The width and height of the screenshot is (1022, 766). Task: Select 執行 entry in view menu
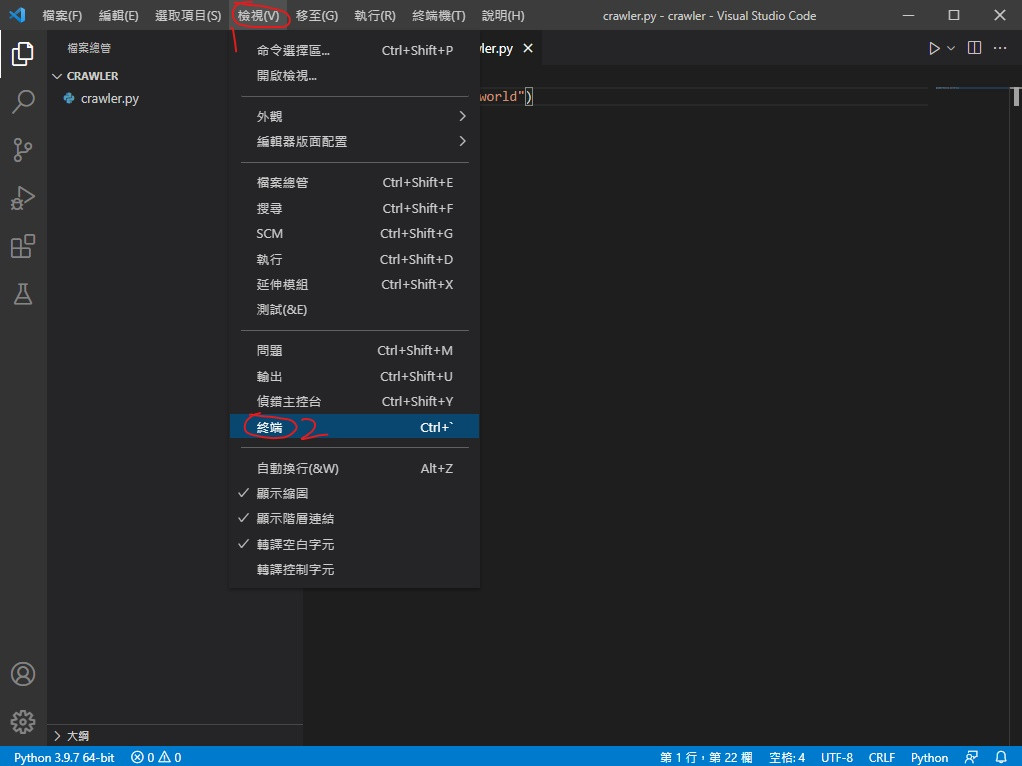(x=355, y=259)
